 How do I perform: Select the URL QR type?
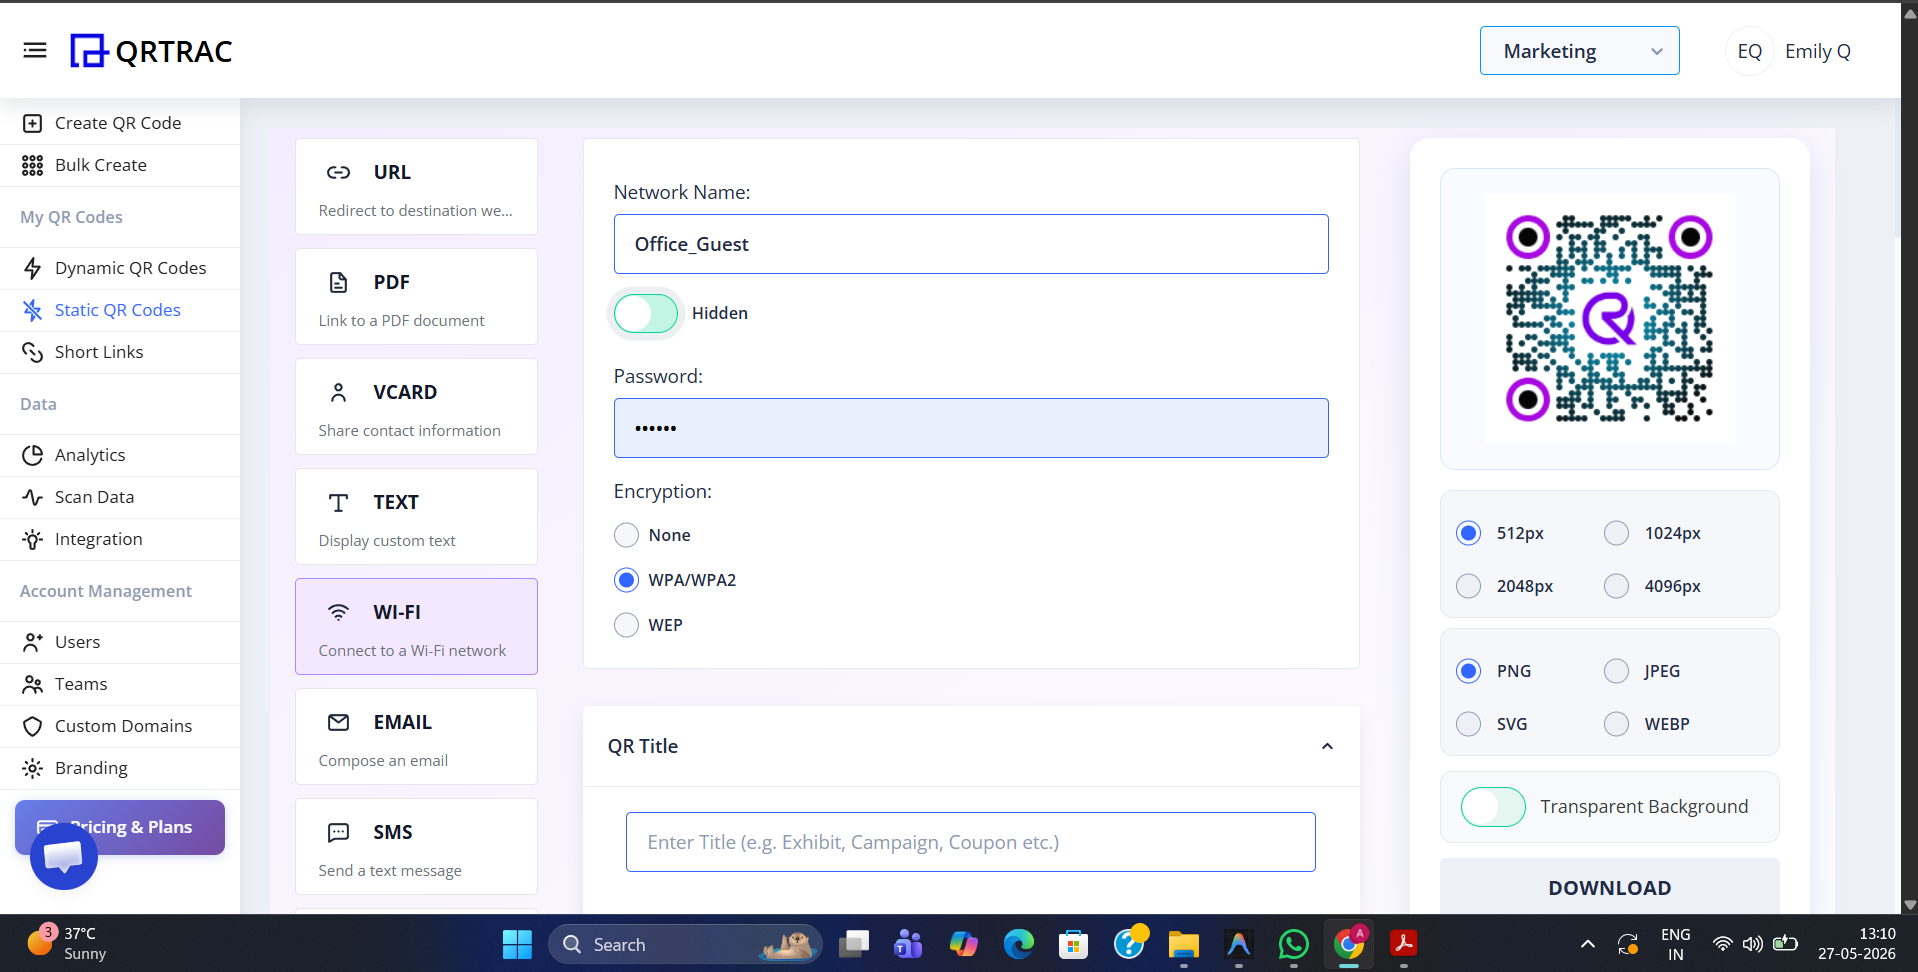click(x=416, y=187)
